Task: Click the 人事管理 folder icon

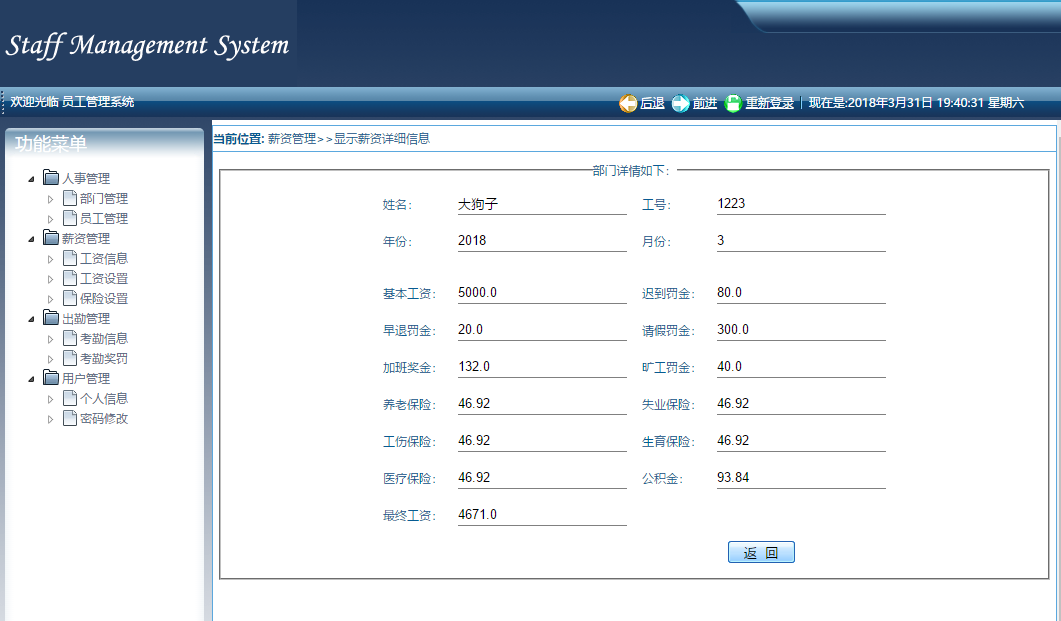Action: 51,177
